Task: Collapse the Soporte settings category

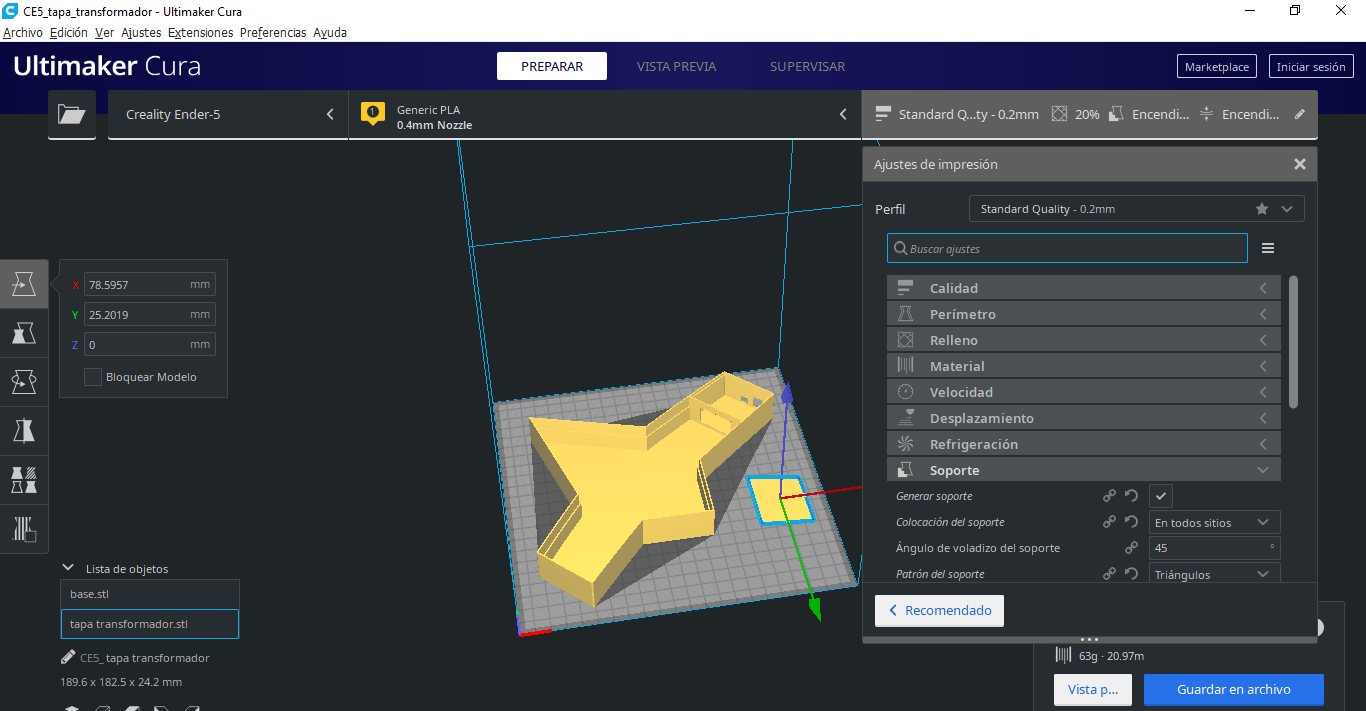Action: [1084, 470]
